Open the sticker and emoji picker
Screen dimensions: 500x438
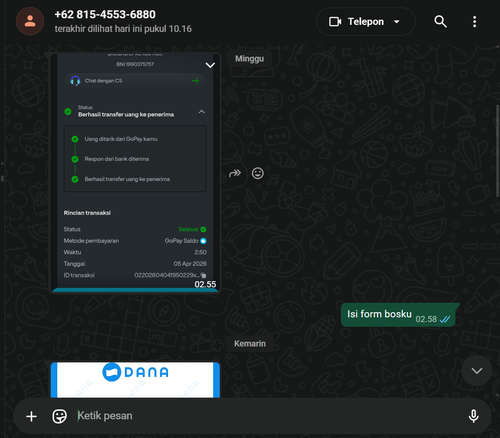tap(60, 416)
